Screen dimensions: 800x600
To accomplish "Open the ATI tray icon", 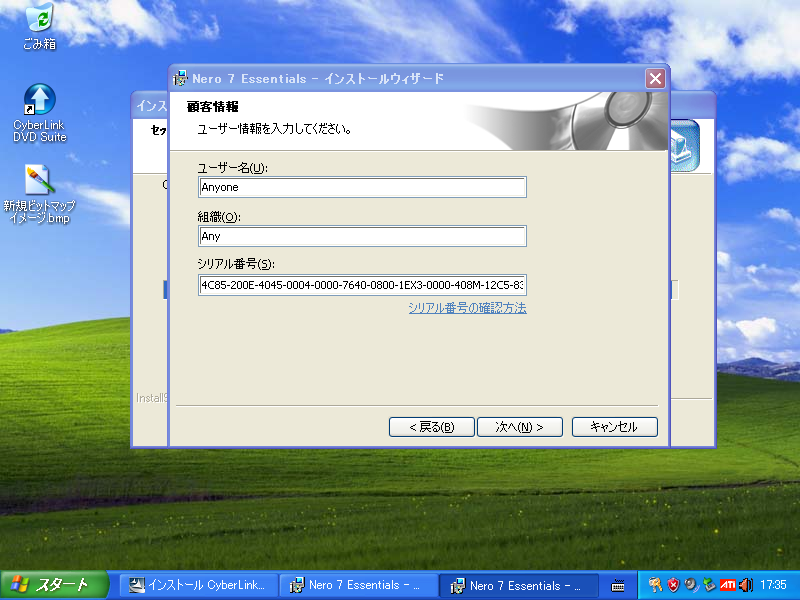I will click(x=727, y=585).
